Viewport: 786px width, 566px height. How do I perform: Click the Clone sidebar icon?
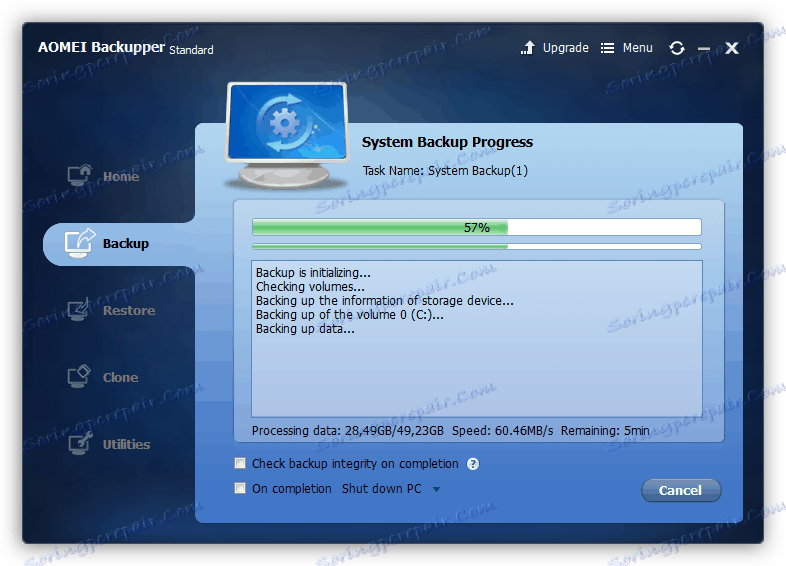[x=79, y=376]
